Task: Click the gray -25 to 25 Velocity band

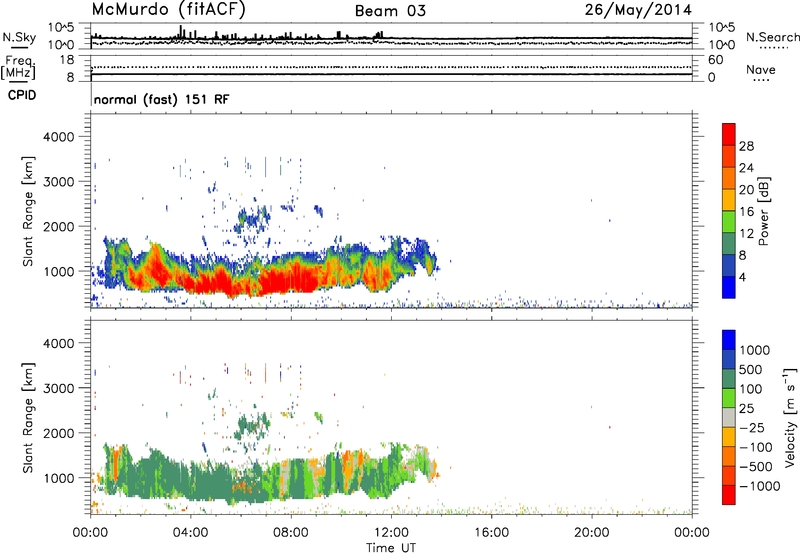Action: [729, 418]
